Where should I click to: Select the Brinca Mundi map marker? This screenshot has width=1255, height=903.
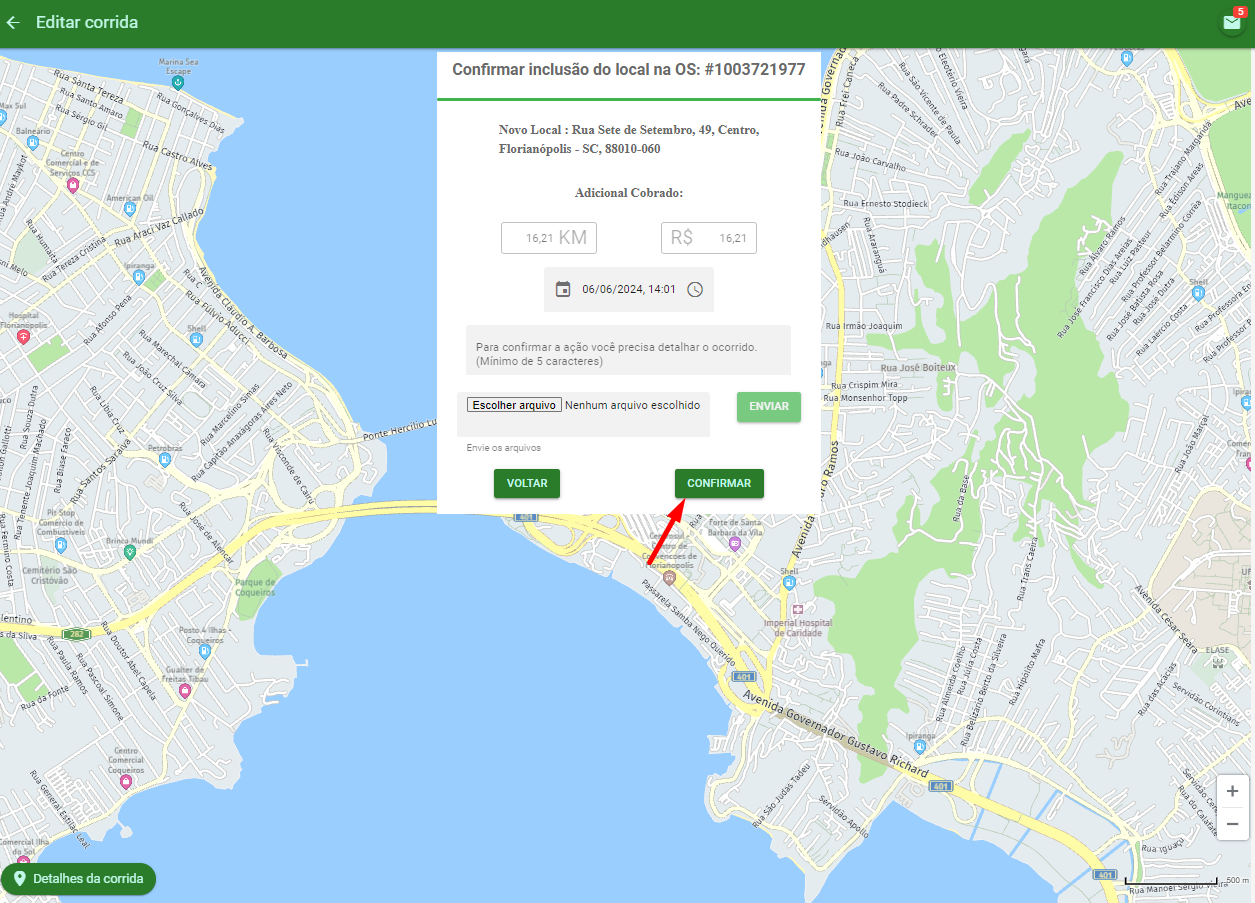click(128, 552)
